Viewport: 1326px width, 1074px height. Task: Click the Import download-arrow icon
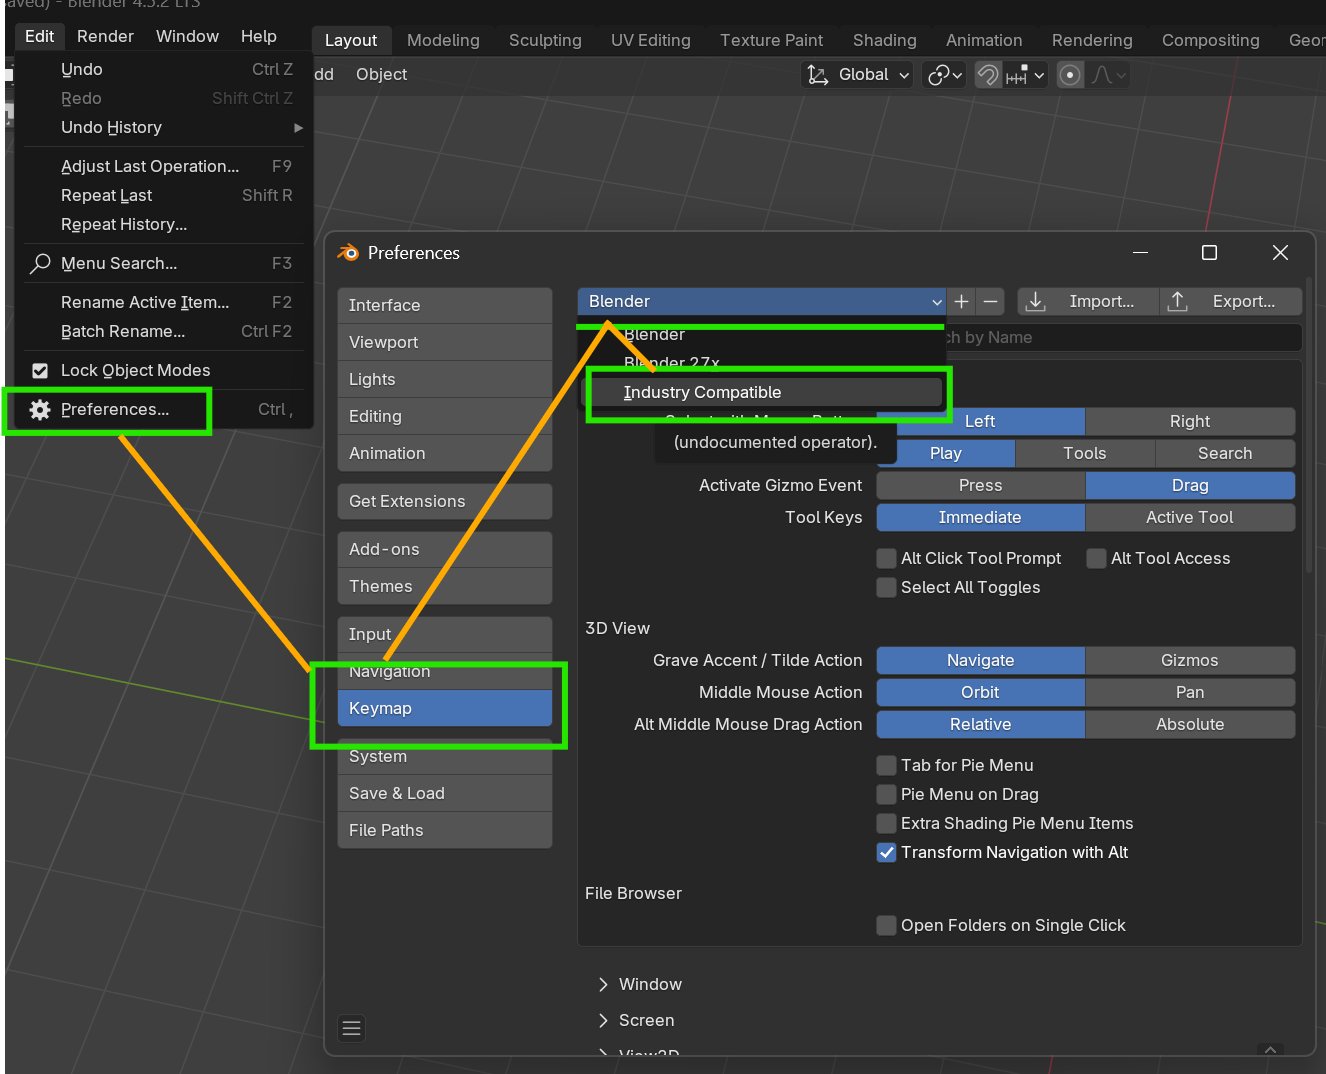tap(1036, 301)
